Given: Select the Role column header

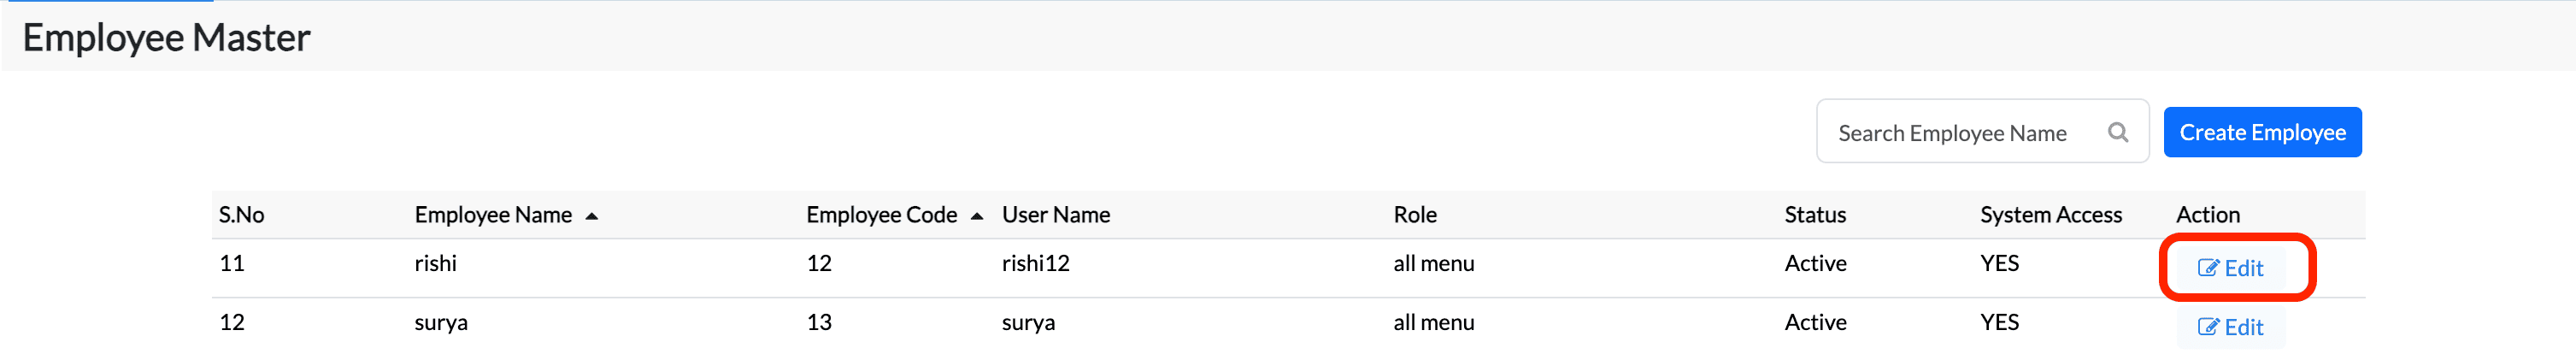Looking at the screenshot, I should tap(1415, 215).
